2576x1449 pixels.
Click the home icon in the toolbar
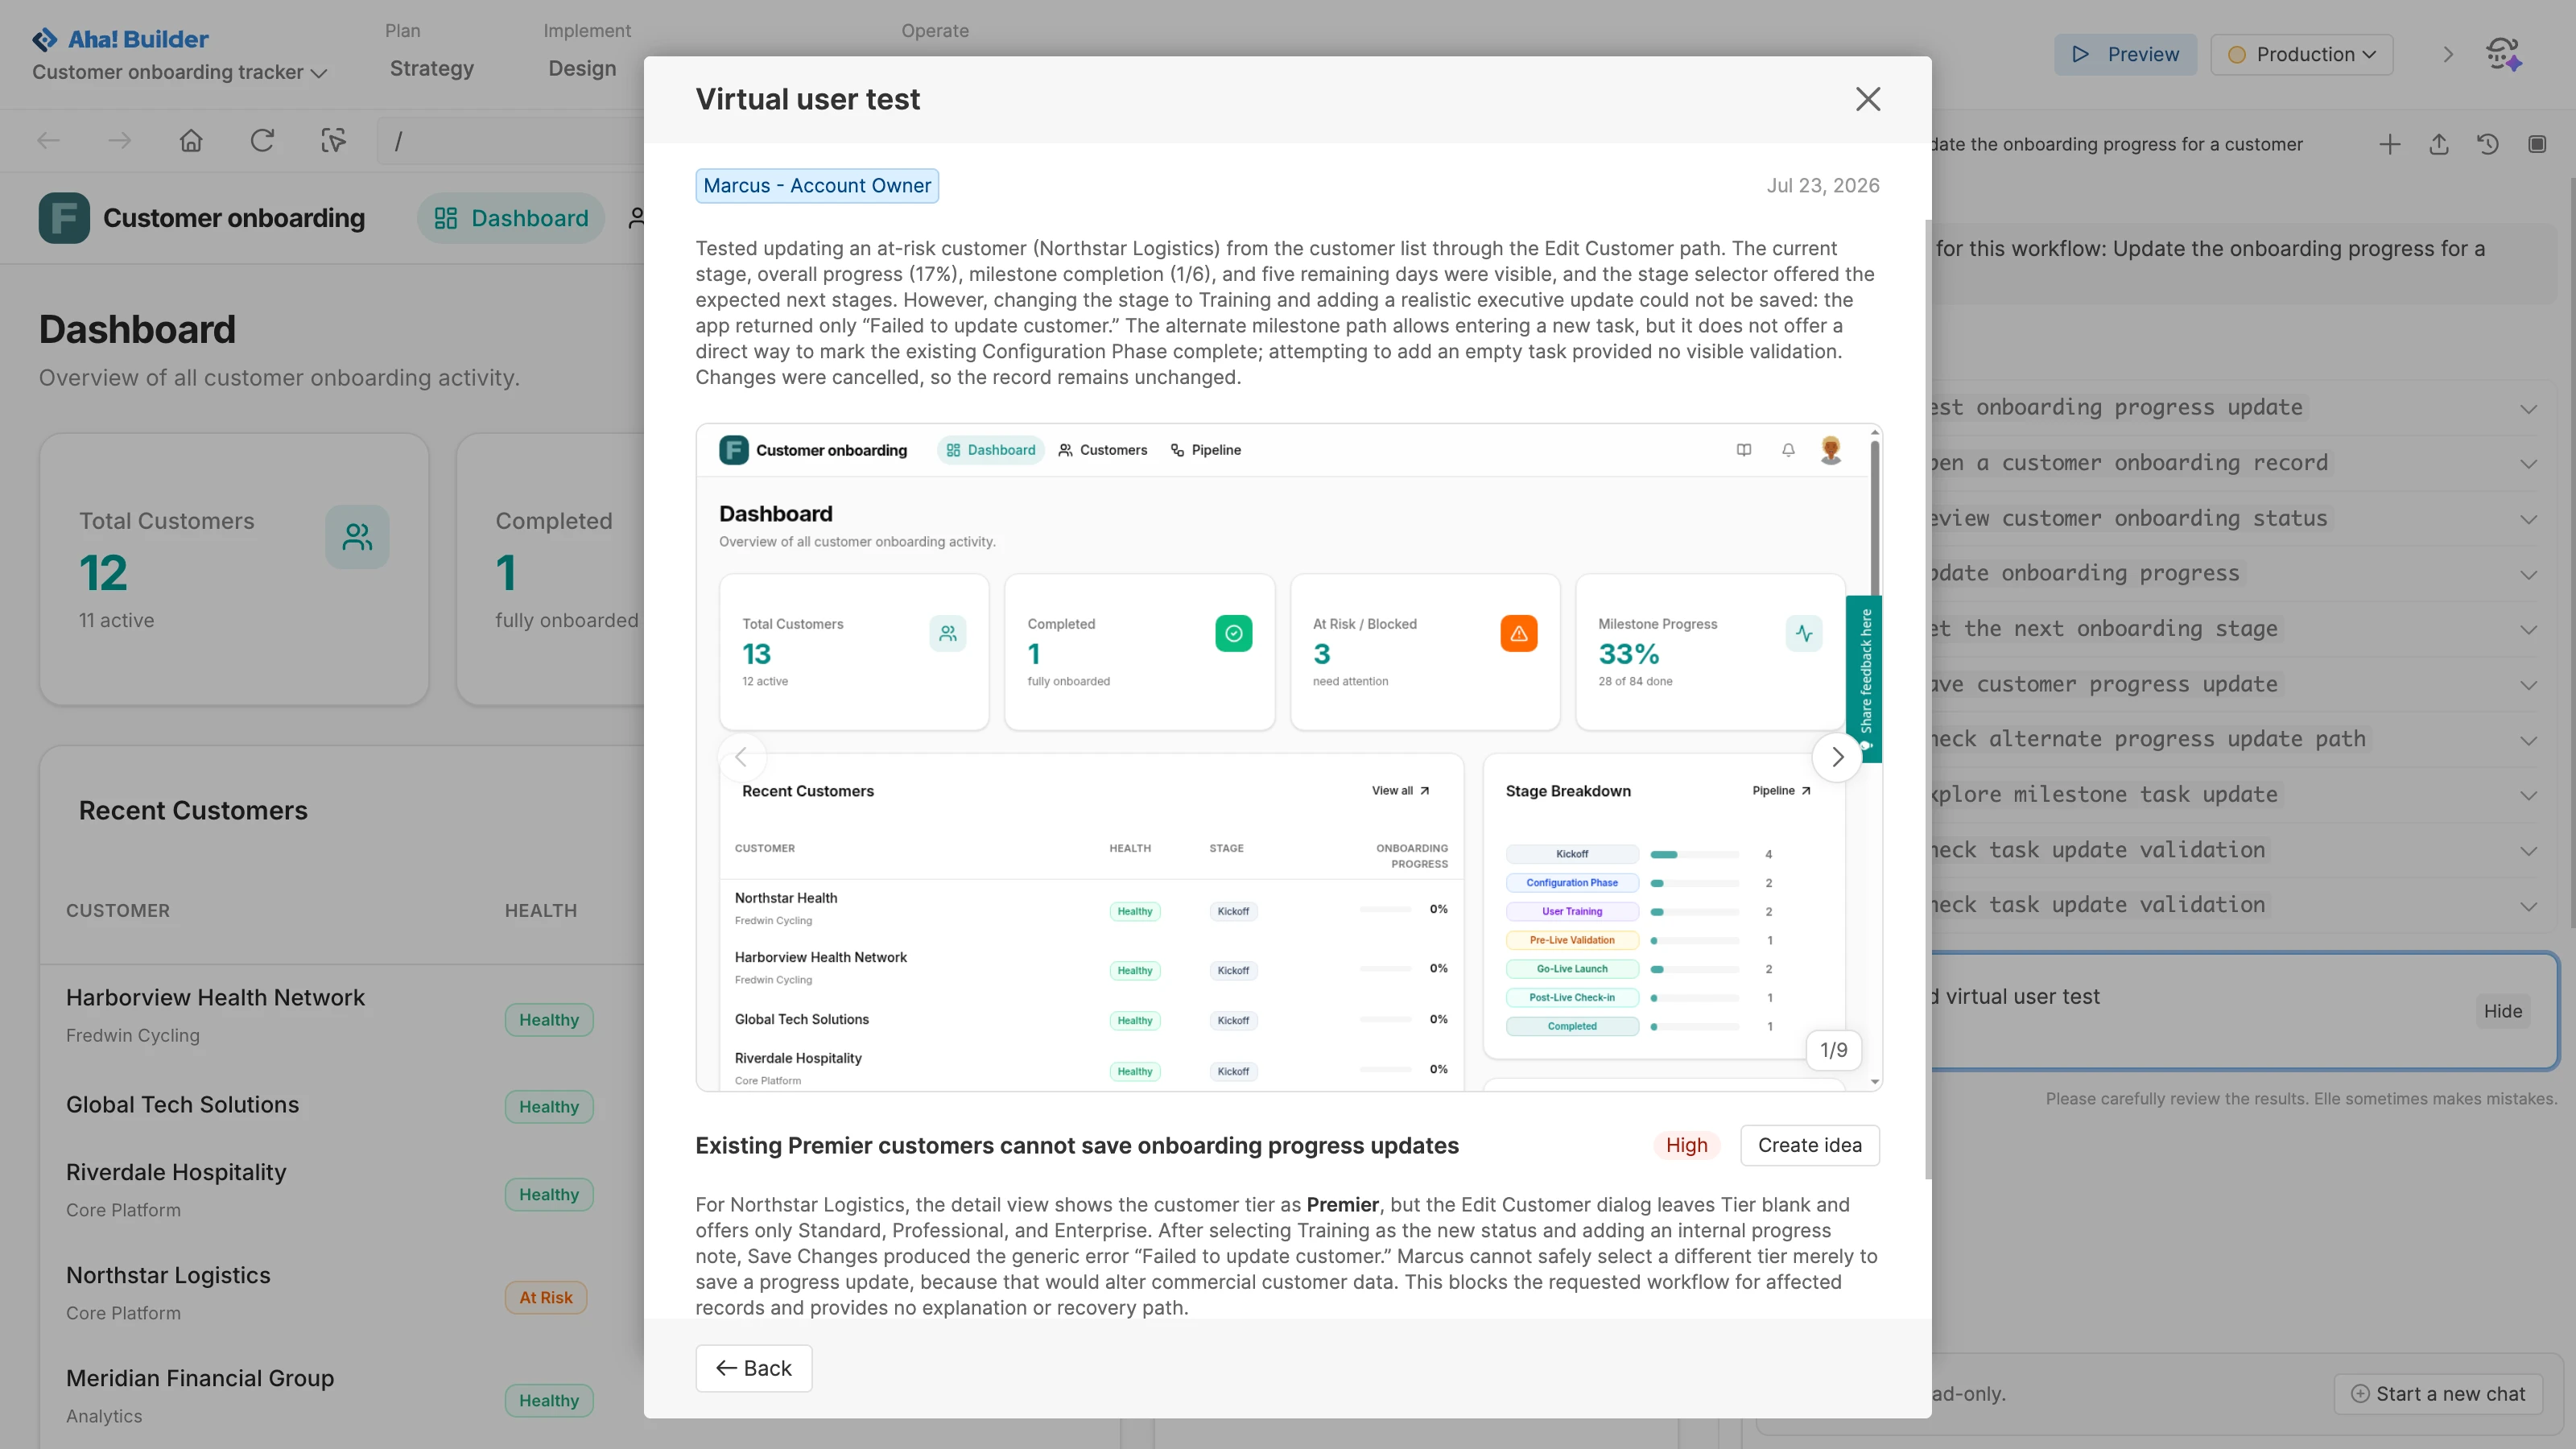191,141
